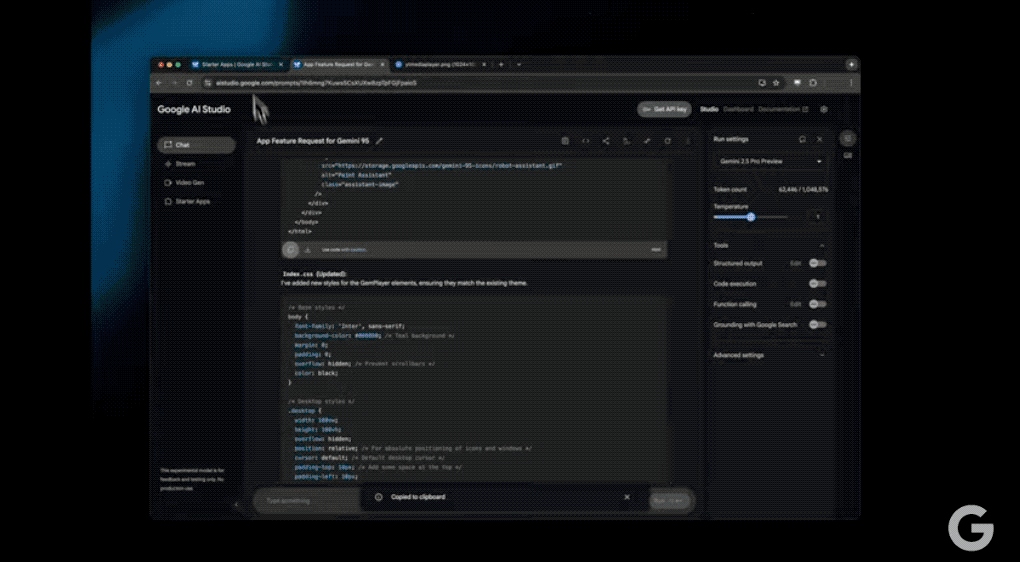
Task: Toggle Grounding with Google Search switch
Action: coord(818,325)
